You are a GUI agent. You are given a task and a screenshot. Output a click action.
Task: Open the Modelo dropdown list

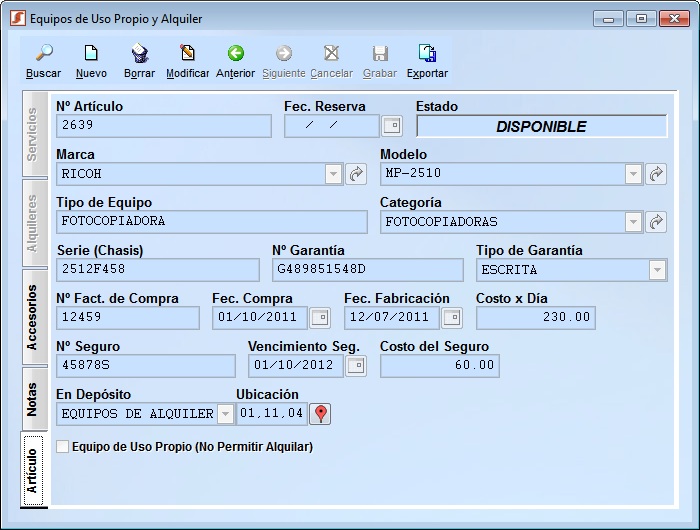pyautogui.click(x=633, y=174)
